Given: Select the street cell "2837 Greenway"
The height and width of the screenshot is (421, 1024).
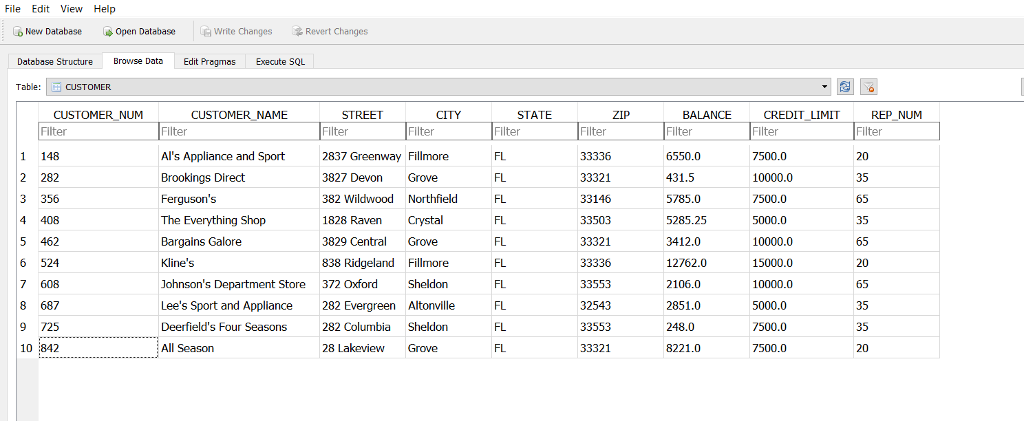Looking at the screenshot, I should (362, 157).
